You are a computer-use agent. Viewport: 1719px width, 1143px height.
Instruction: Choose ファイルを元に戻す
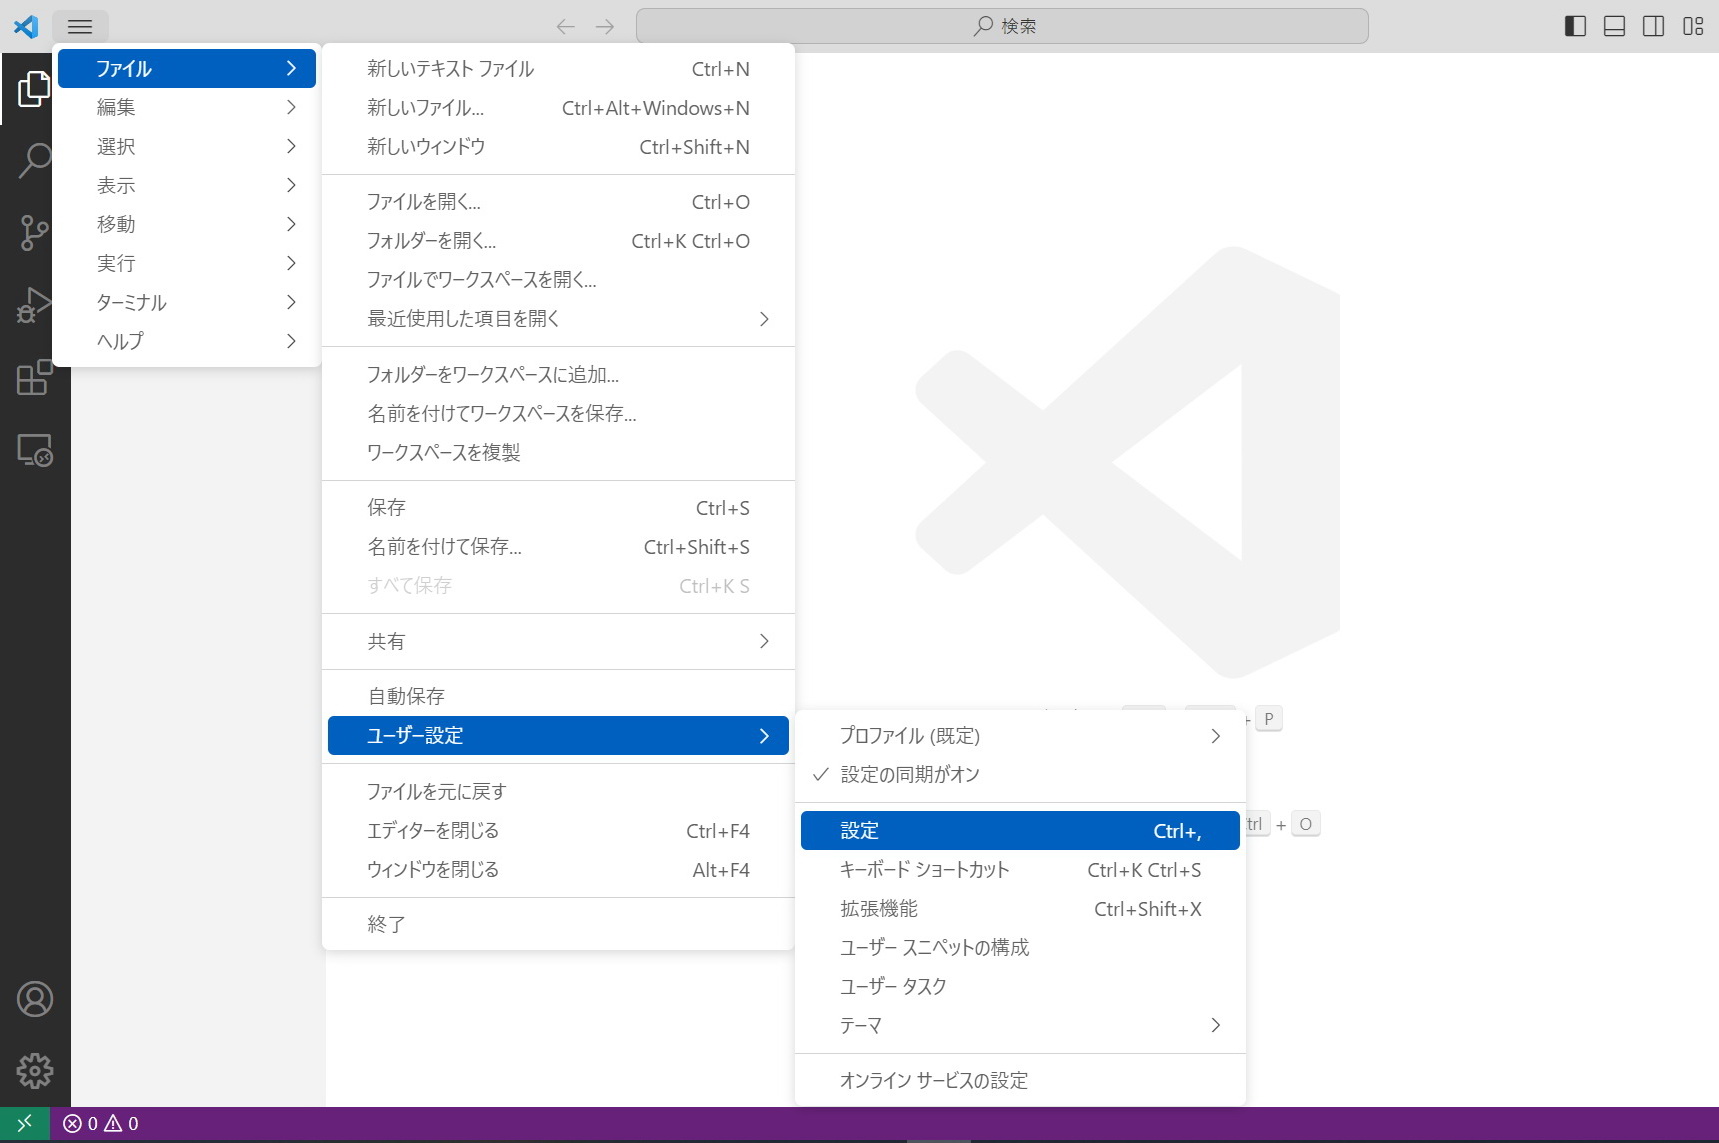tap(558, 792)
